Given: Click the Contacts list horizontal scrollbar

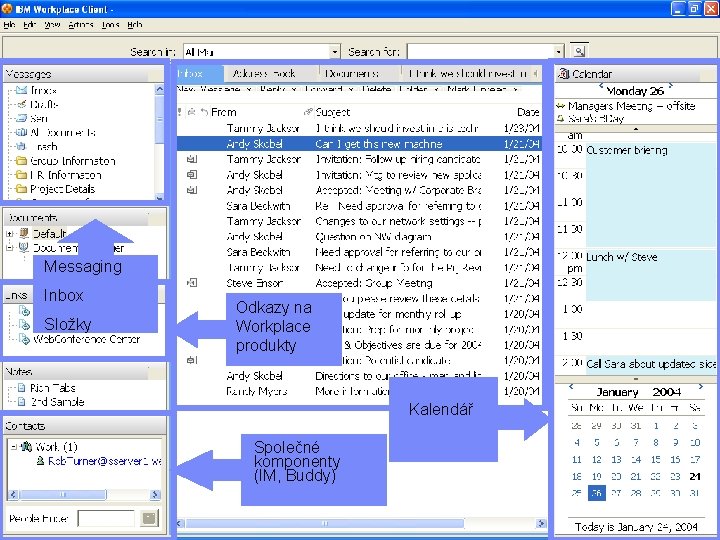Looking at the screenshot, I should click(x=84, y=495).
